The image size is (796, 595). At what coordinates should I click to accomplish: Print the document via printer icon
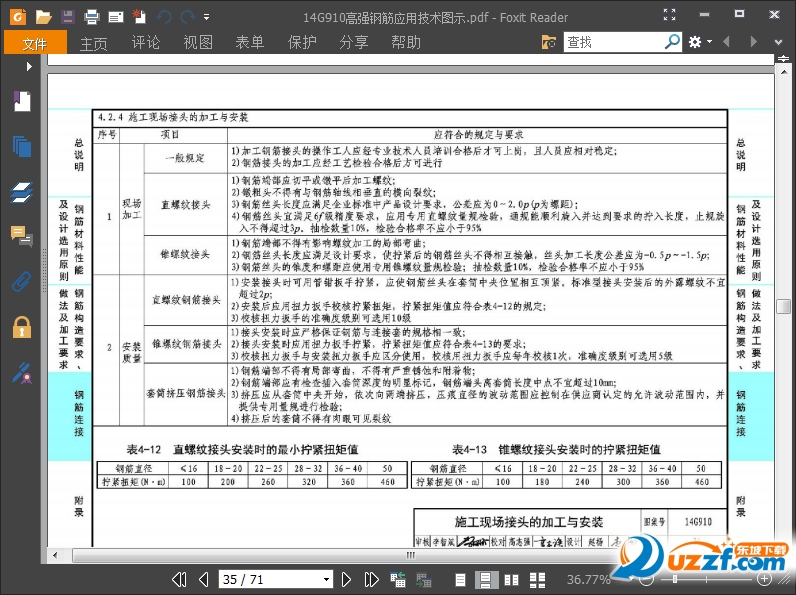[92, 17]
